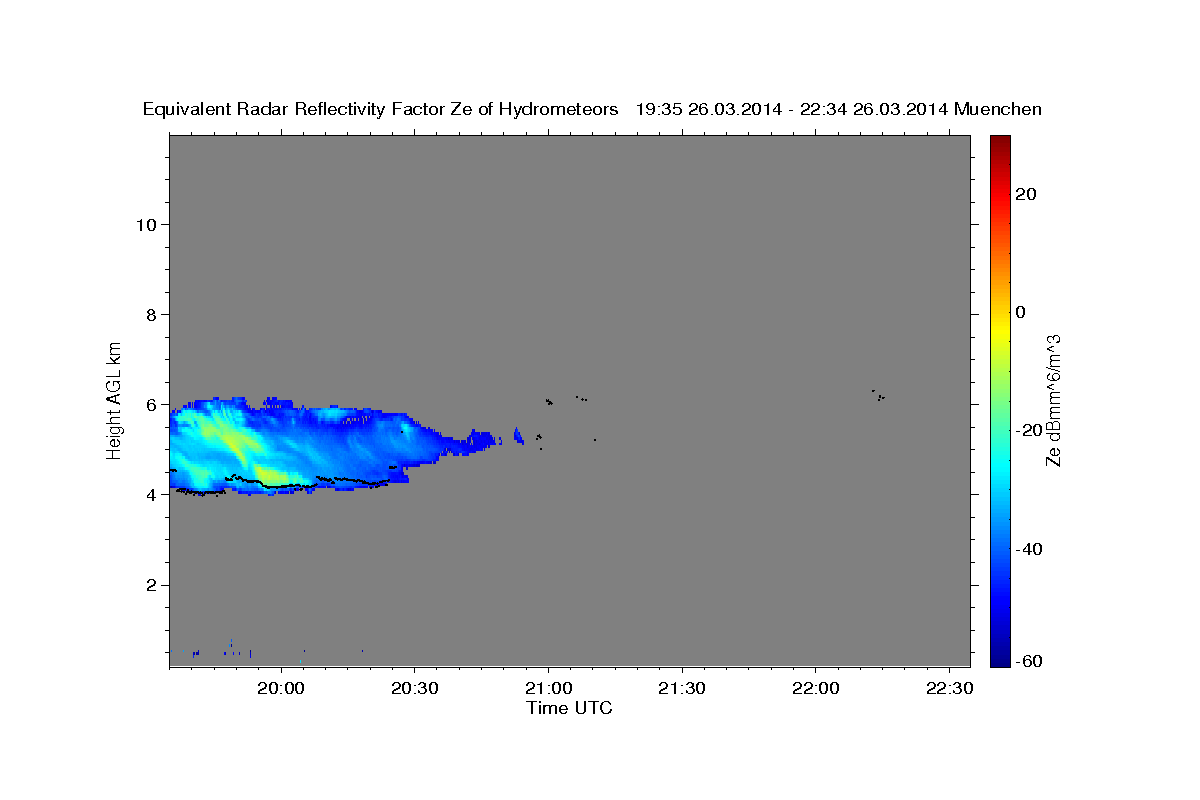
Task: Click the '22:00' time axis label
Action: point(815,689)
